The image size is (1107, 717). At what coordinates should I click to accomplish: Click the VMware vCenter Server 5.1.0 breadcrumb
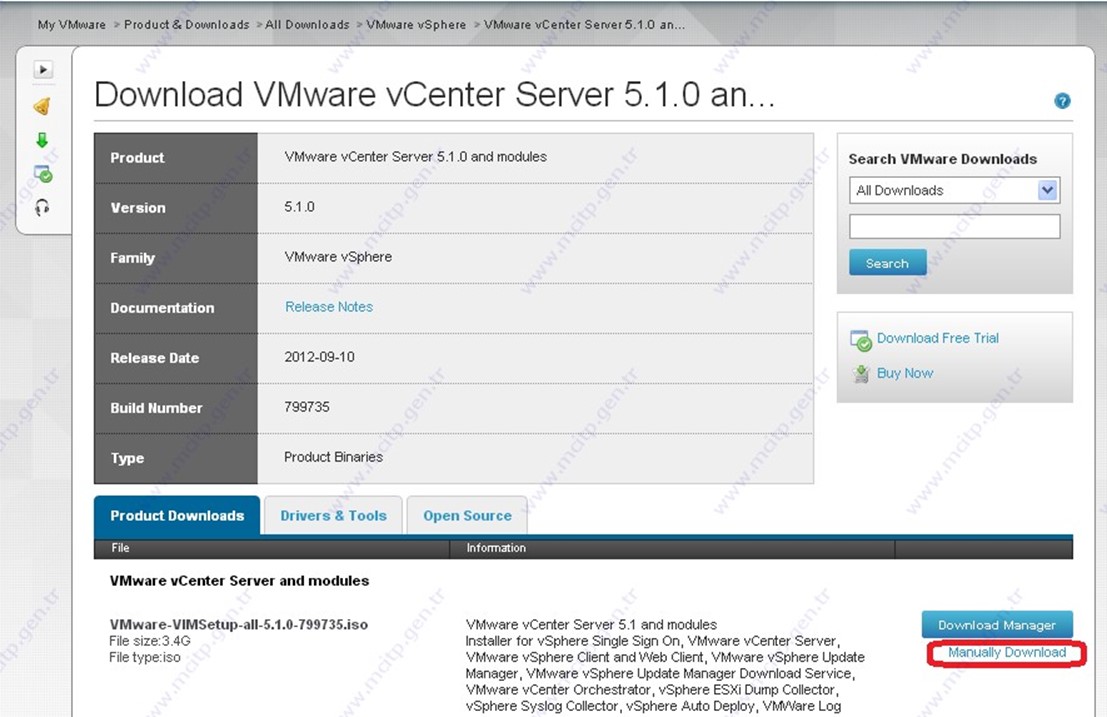pyautogui.click(x=584, y=25)
